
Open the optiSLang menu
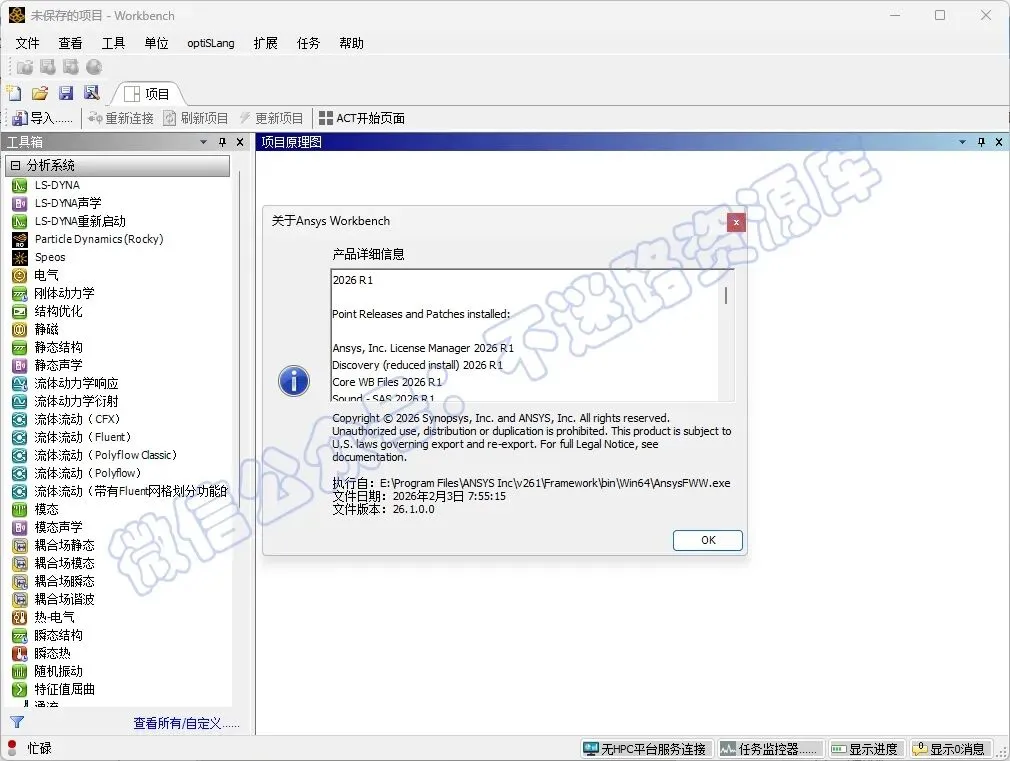point(211,43)
